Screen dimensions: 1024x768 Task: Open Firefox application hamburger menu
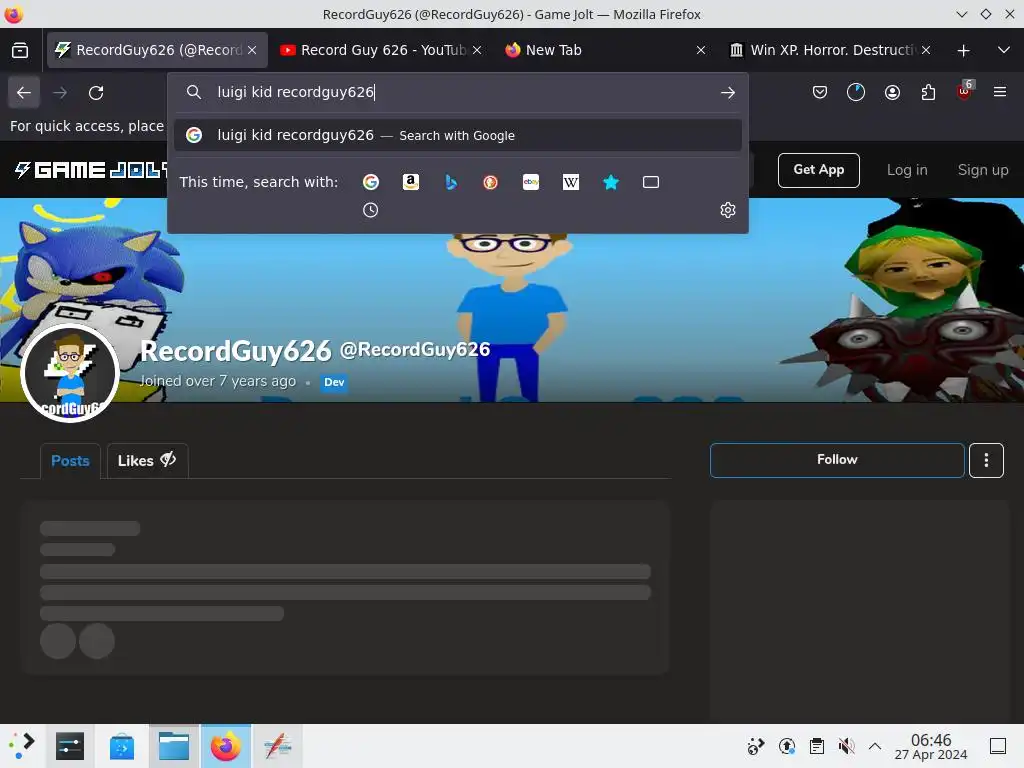pos(1000,92)
